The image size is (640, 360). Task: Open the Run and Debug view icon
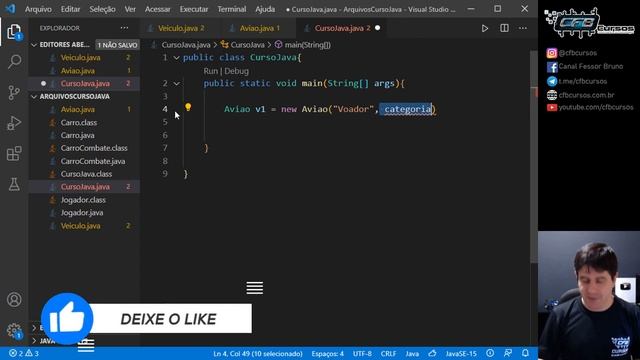click(x=14, y=123)
